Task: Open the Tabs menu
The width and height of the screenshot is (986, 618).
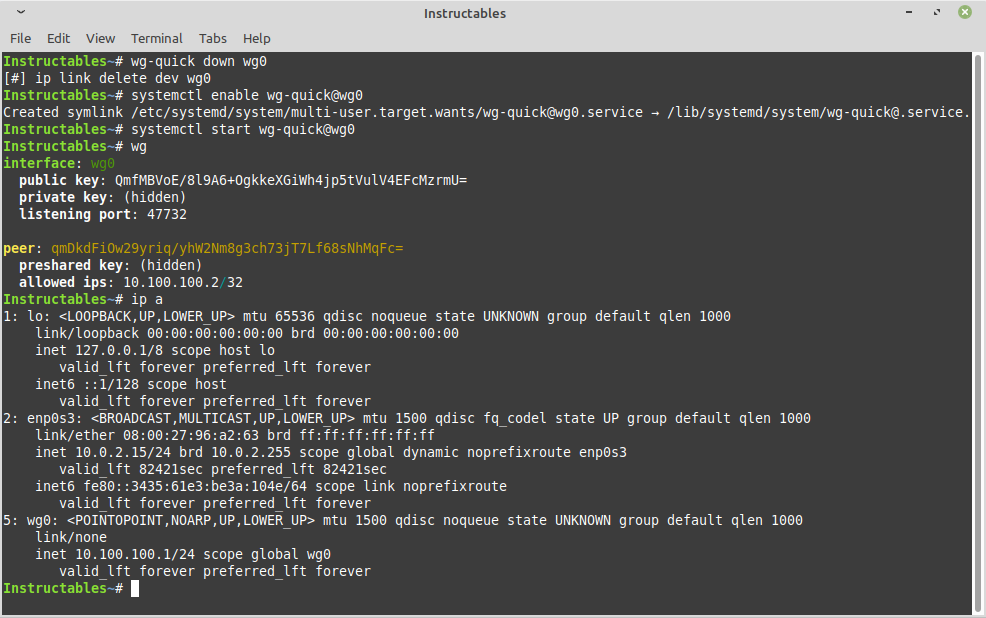Action: click(212, 38)
